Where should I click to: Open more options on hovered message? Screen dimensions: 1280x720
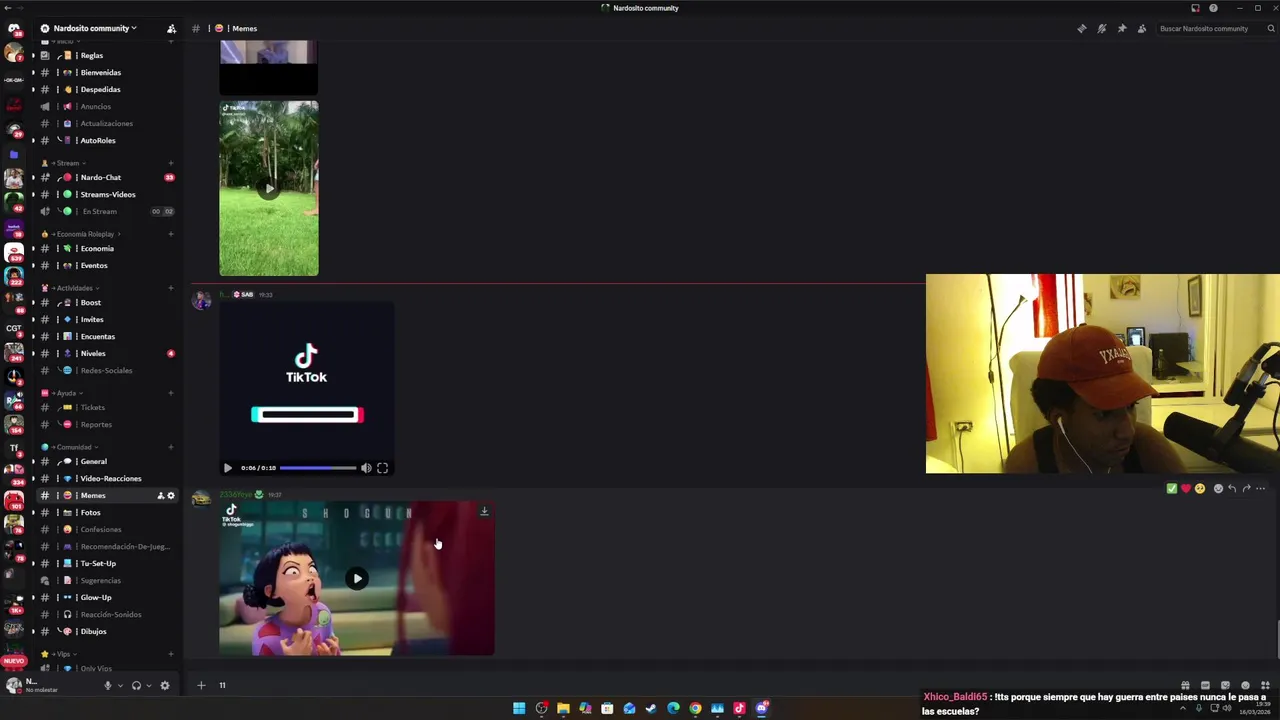click(1260, 488)
